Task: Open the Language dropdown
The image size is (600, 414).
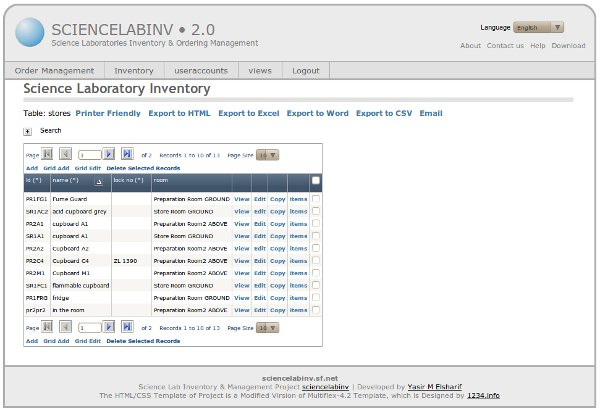Action: 539,27
